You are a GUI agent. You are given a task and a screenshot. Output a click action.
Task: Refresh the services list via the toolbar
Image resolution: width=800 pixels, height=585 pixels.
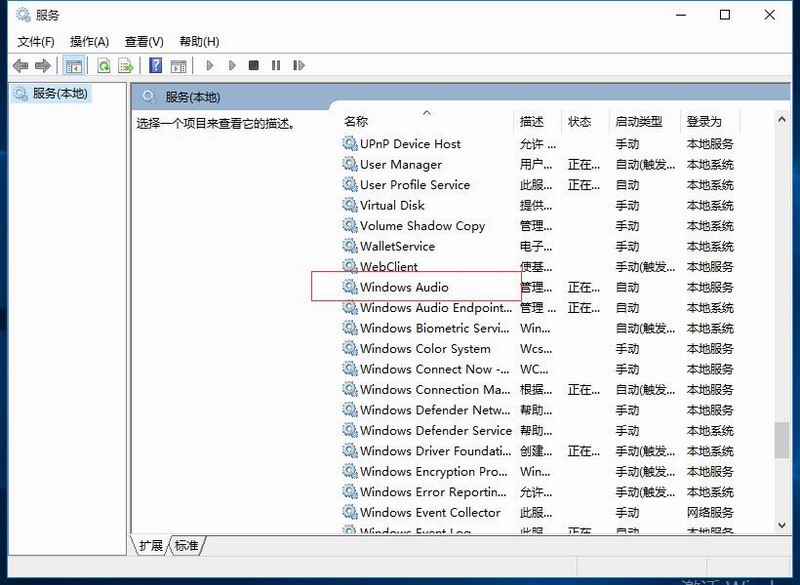pos(104,65)
